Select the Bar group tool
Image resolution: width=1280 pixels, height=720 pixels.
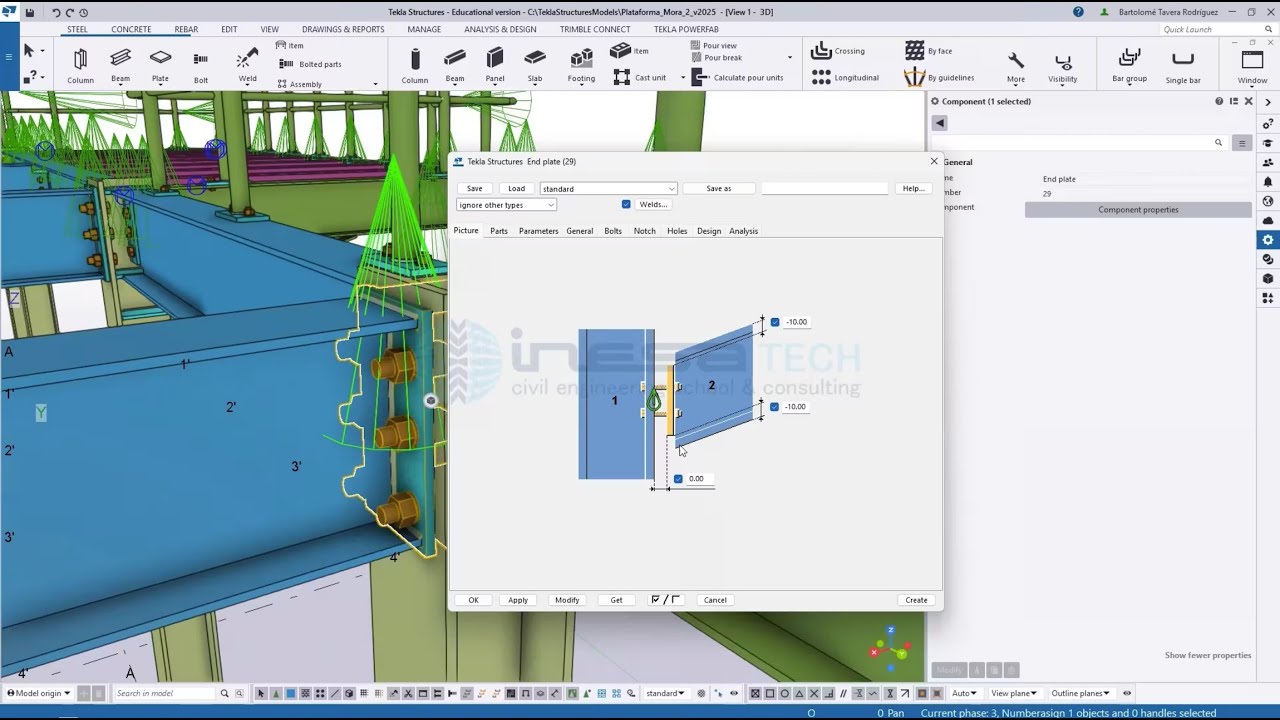pyautogui.click(x=1129, y=67)
